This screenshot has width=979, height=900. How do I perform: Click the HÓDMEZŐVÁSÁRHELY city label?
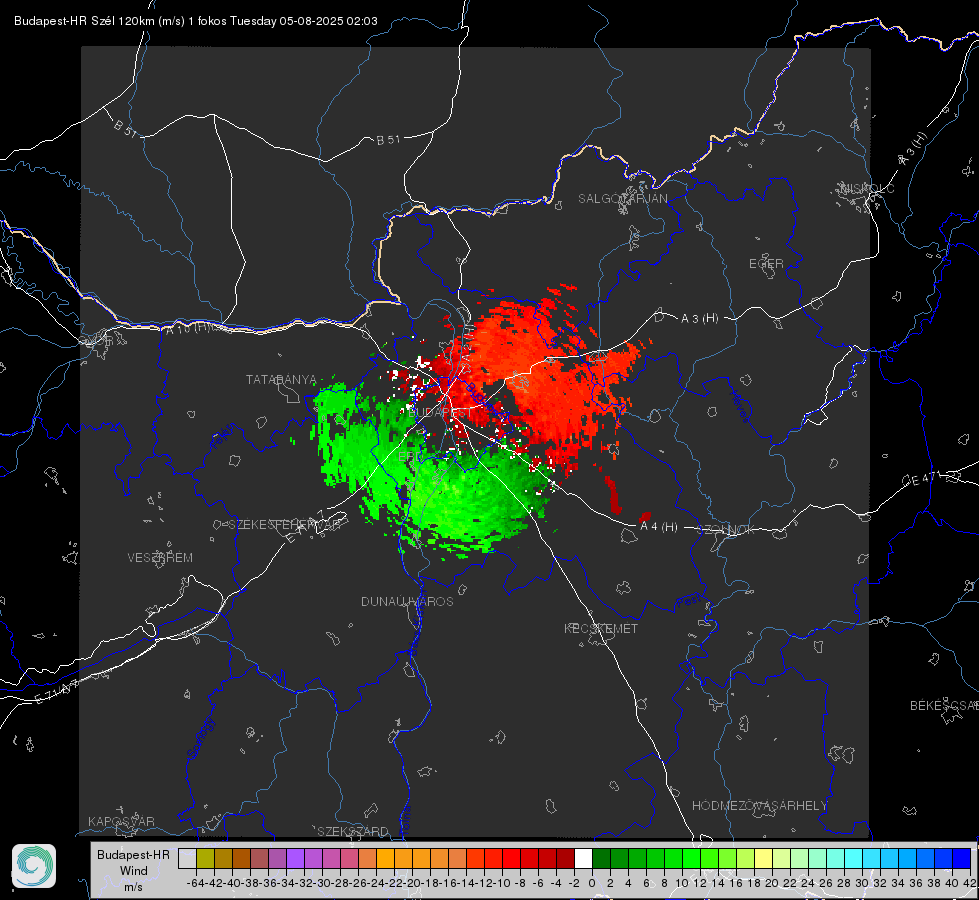pyautogui.click(x=759, y=806)
